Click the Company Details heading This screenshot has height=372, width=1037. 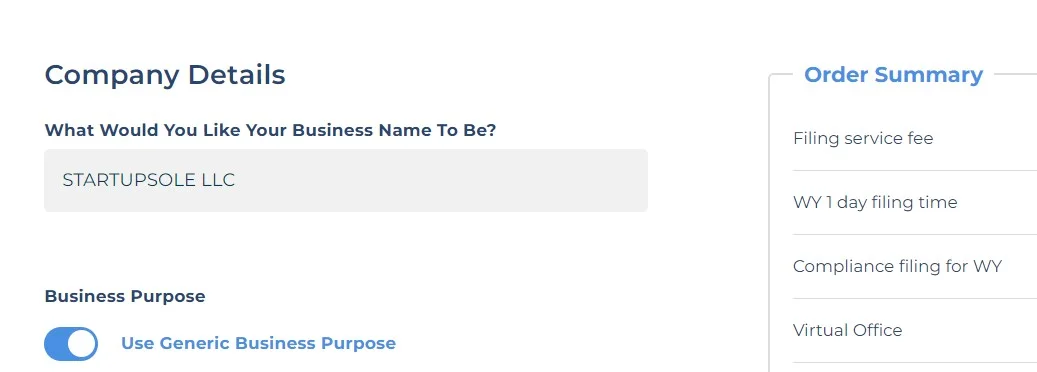165,75
